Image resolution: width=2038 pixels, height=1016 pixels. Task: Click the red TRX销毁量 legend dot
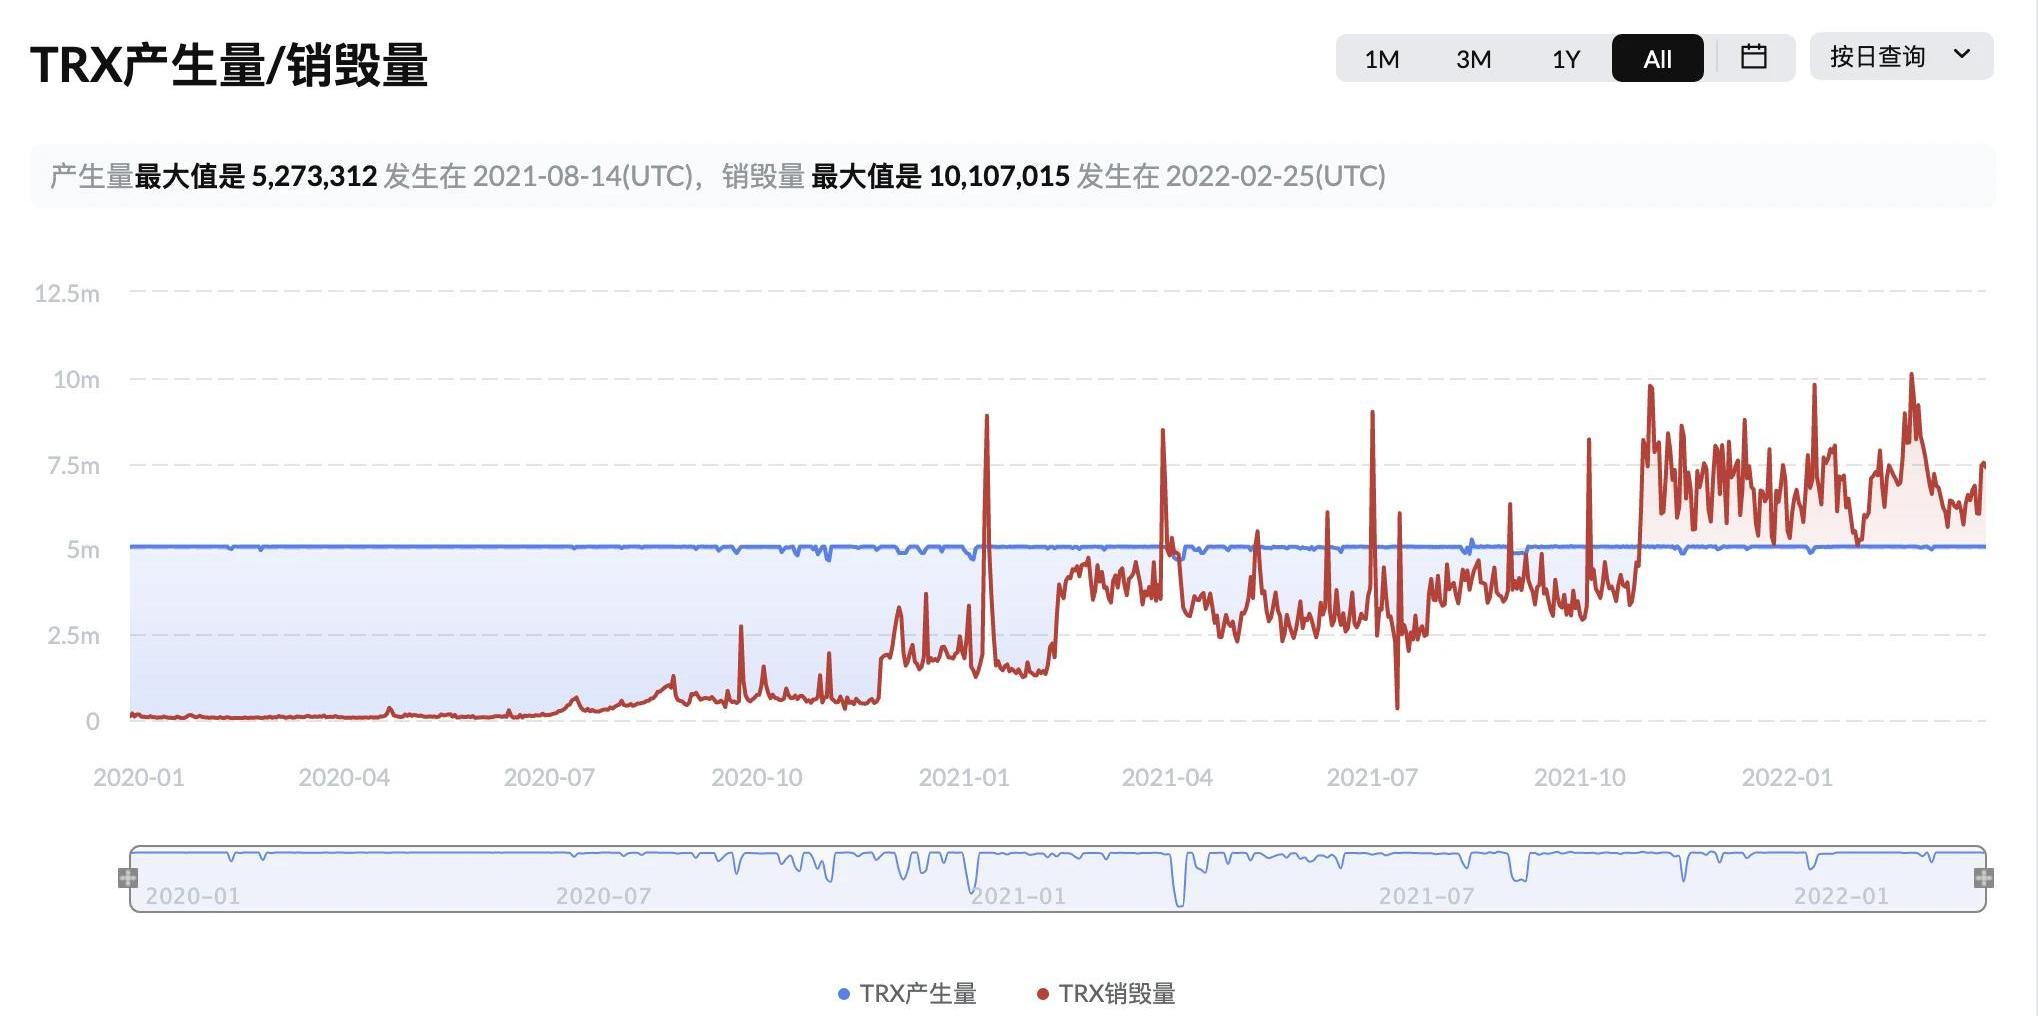pyautogui.click(x=1043, y=994)
